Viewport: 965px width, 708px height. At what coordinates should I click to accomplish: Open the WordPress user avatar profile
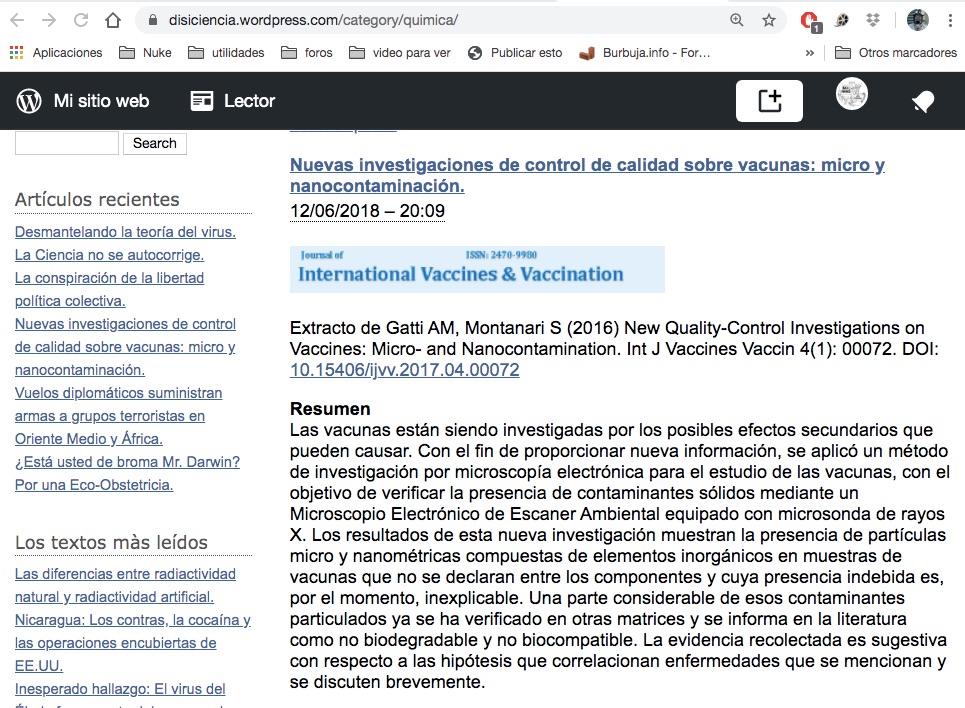852,95
